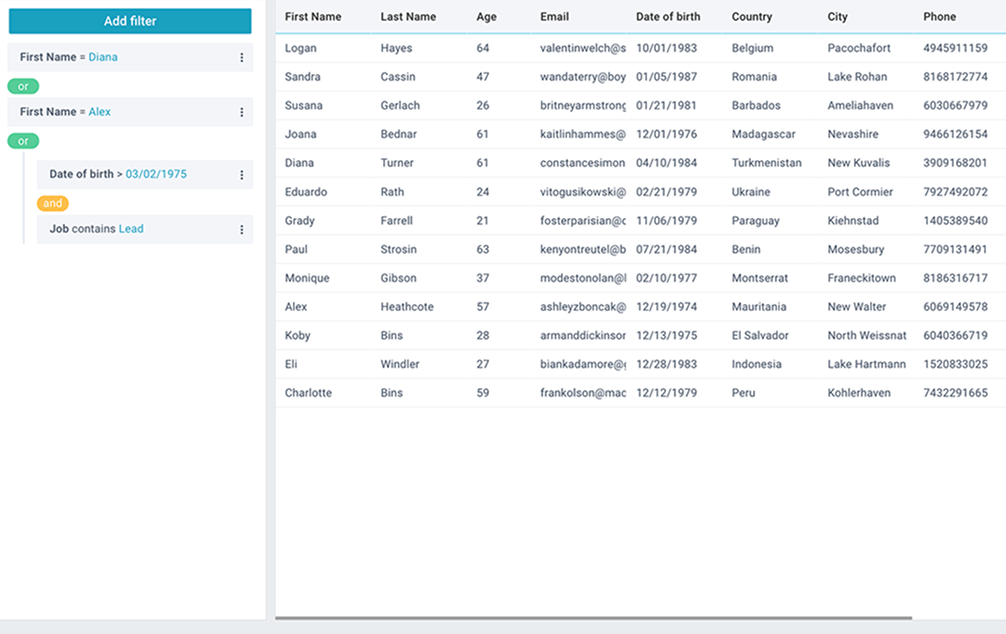Sort by City column header
Viewport: 1006px width, 634px height.
tap(837, 17)
